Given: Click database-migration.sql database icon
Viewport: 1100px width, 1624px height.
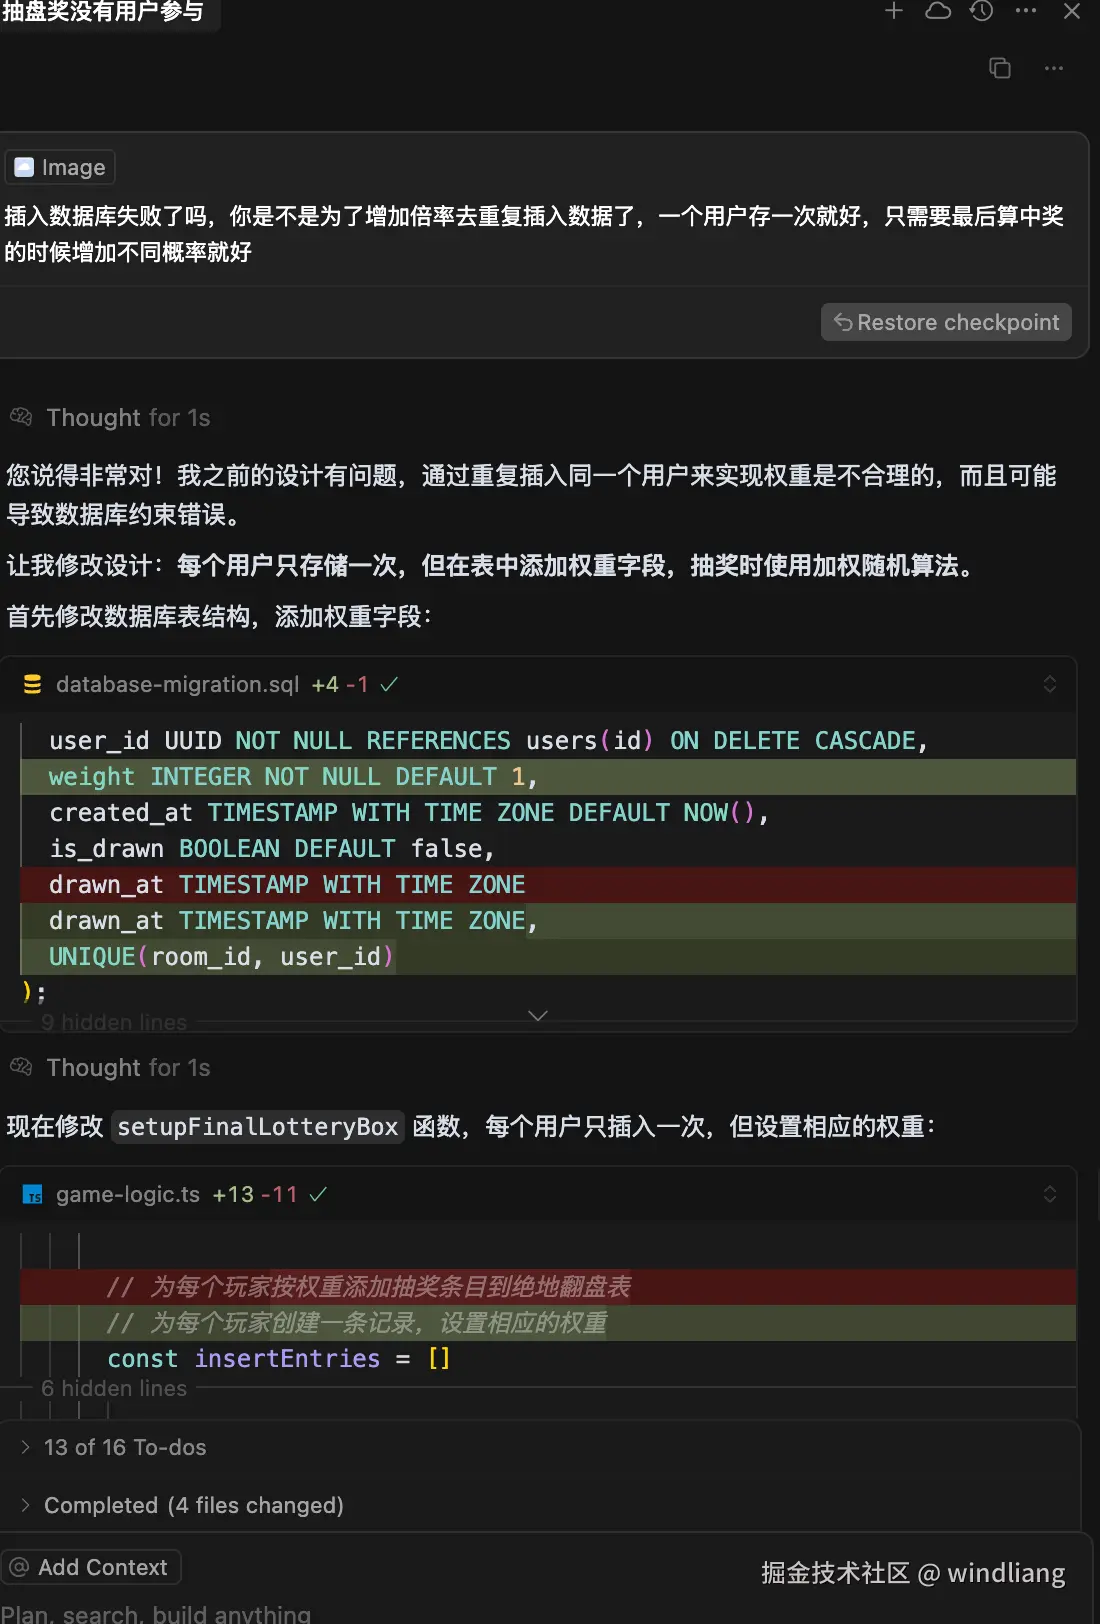Looking at the screenshot, I should 33,684.
